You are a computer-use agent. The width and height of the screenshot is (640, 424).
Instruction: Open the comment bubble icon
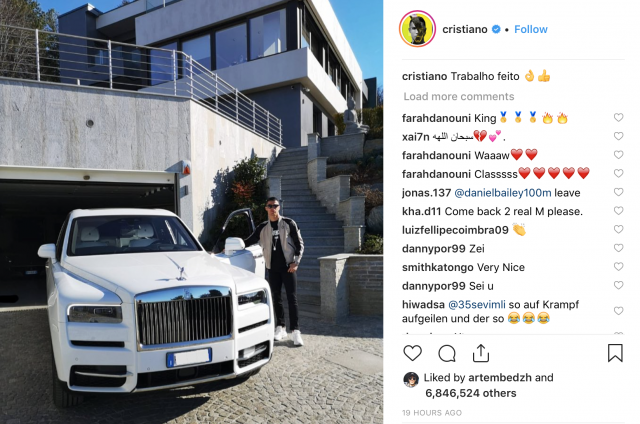click(x=447, y=353)
